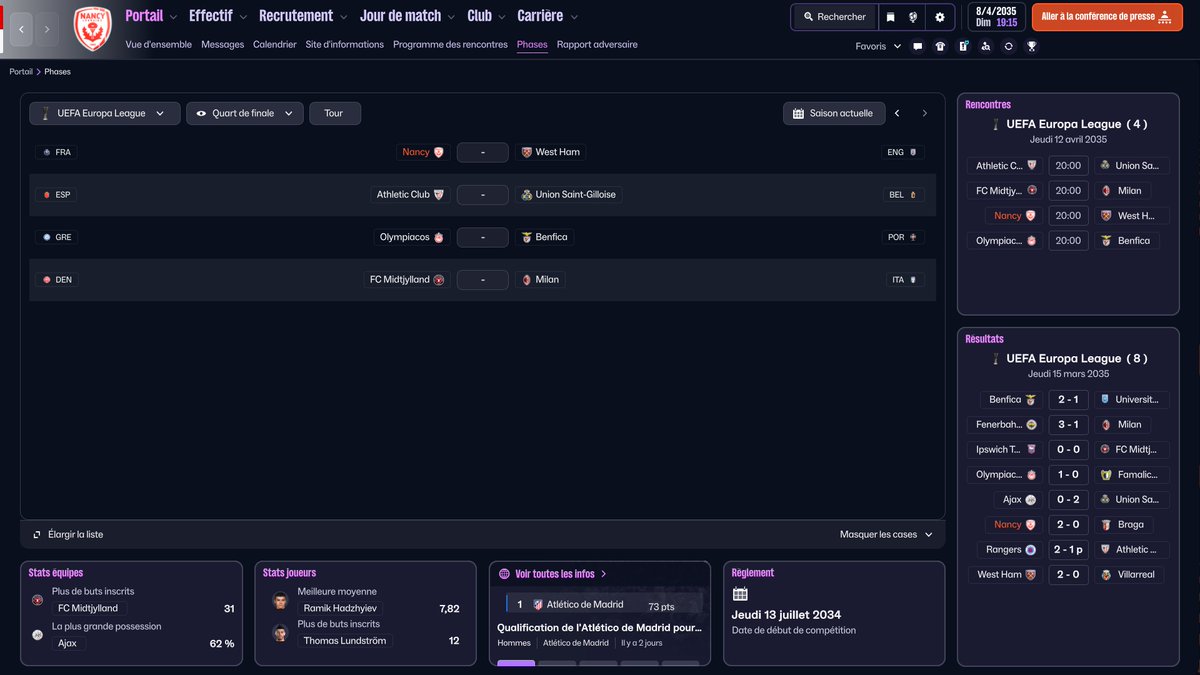Select West Ham in the quarter-final fixture list
This screenshot has width=1200, height=675.
coord(550,152)
